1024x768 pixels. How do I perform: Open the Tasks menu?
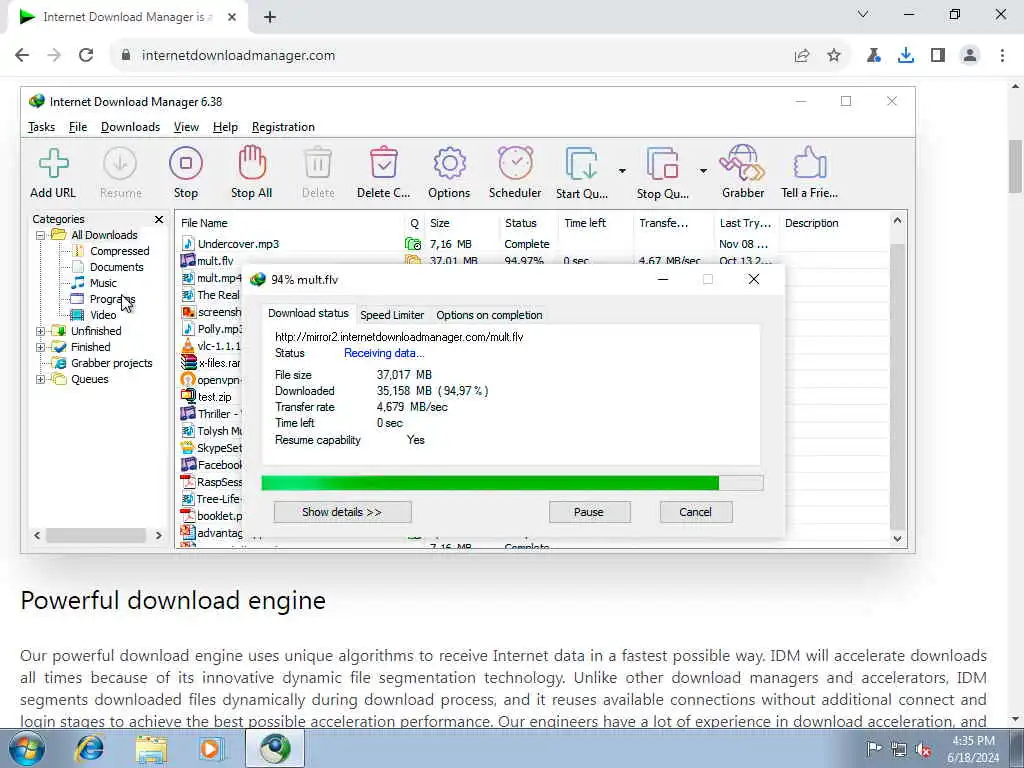(x=41, y=127)
